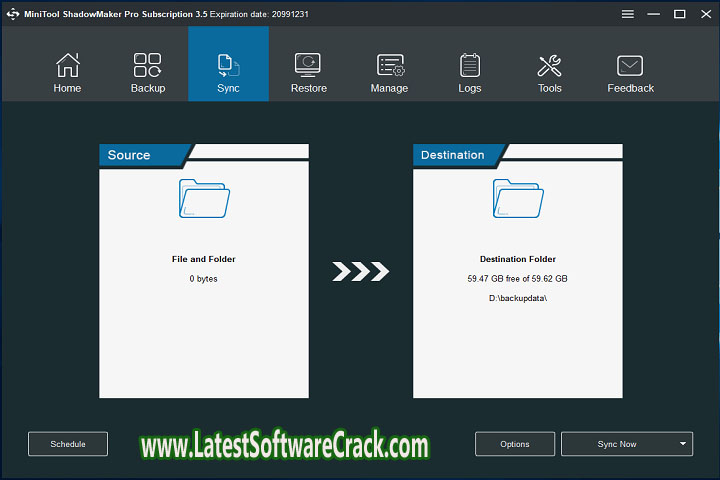Click the '59.47 GB free of 59.62 GB' text
The width and height of the screenshot is (720, 480).
[518, 279]
